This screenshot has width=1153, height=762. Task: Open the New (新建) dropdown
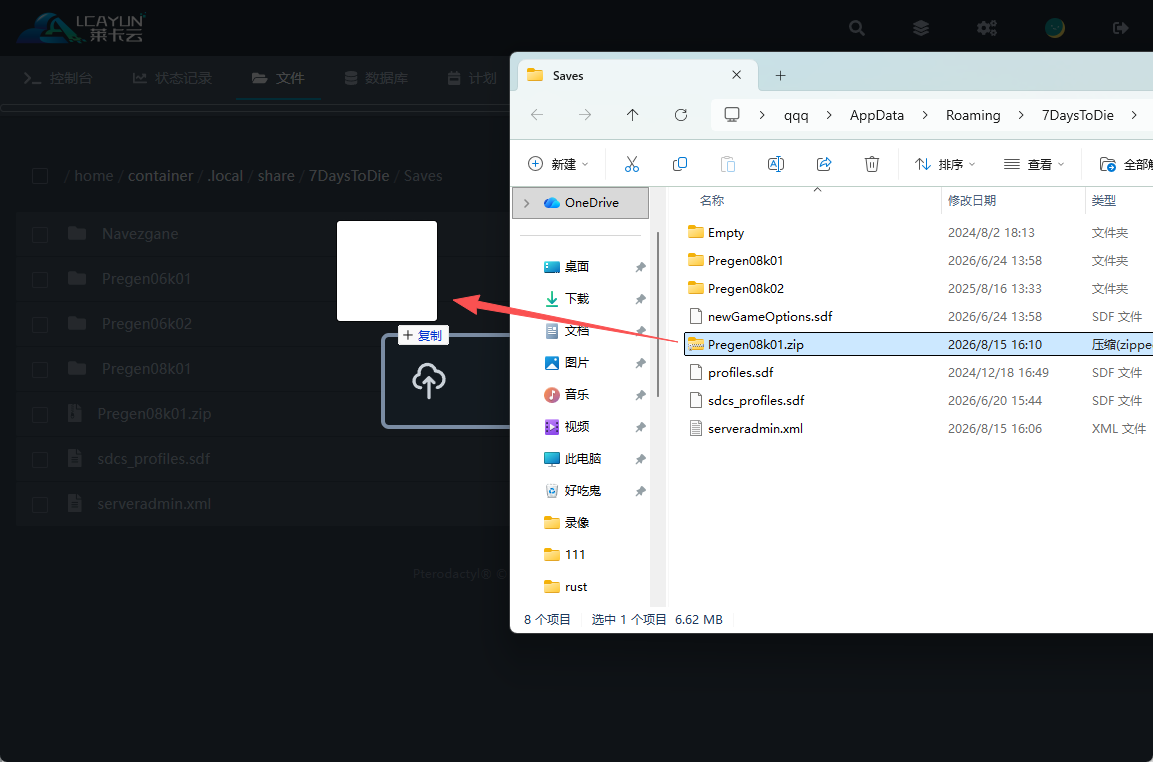558,164
